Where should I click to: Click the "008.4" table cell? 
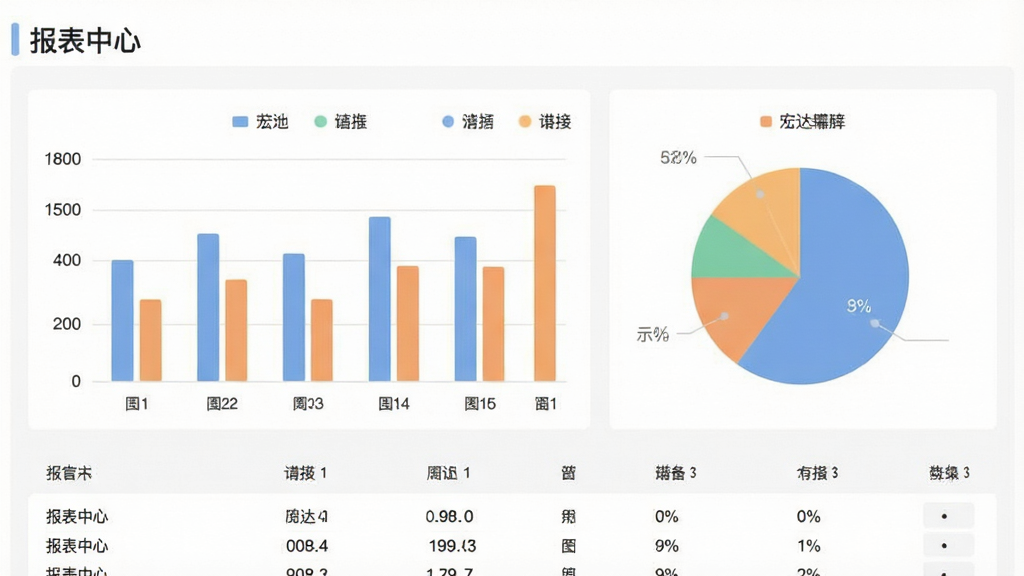[307, 546]
